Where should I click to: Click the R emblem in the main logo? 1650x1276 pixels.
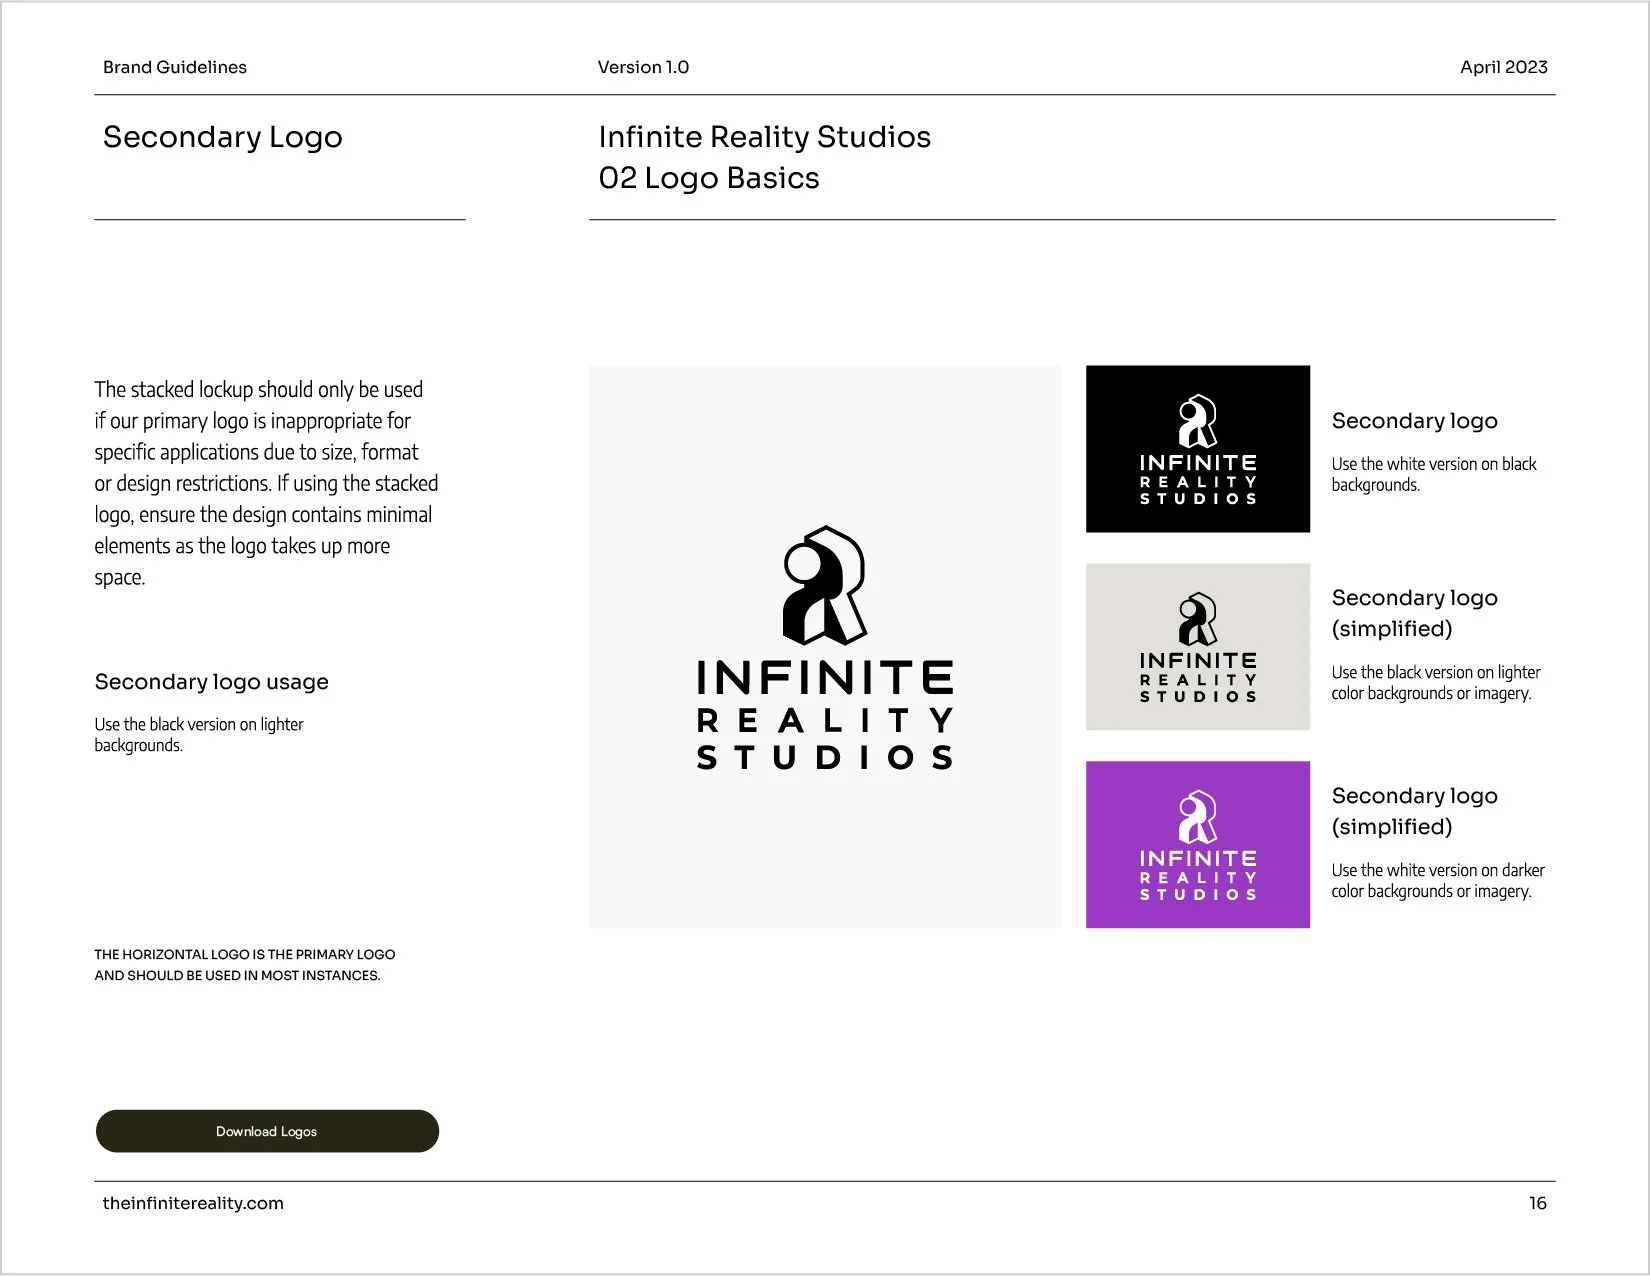(x=825, y=585)
